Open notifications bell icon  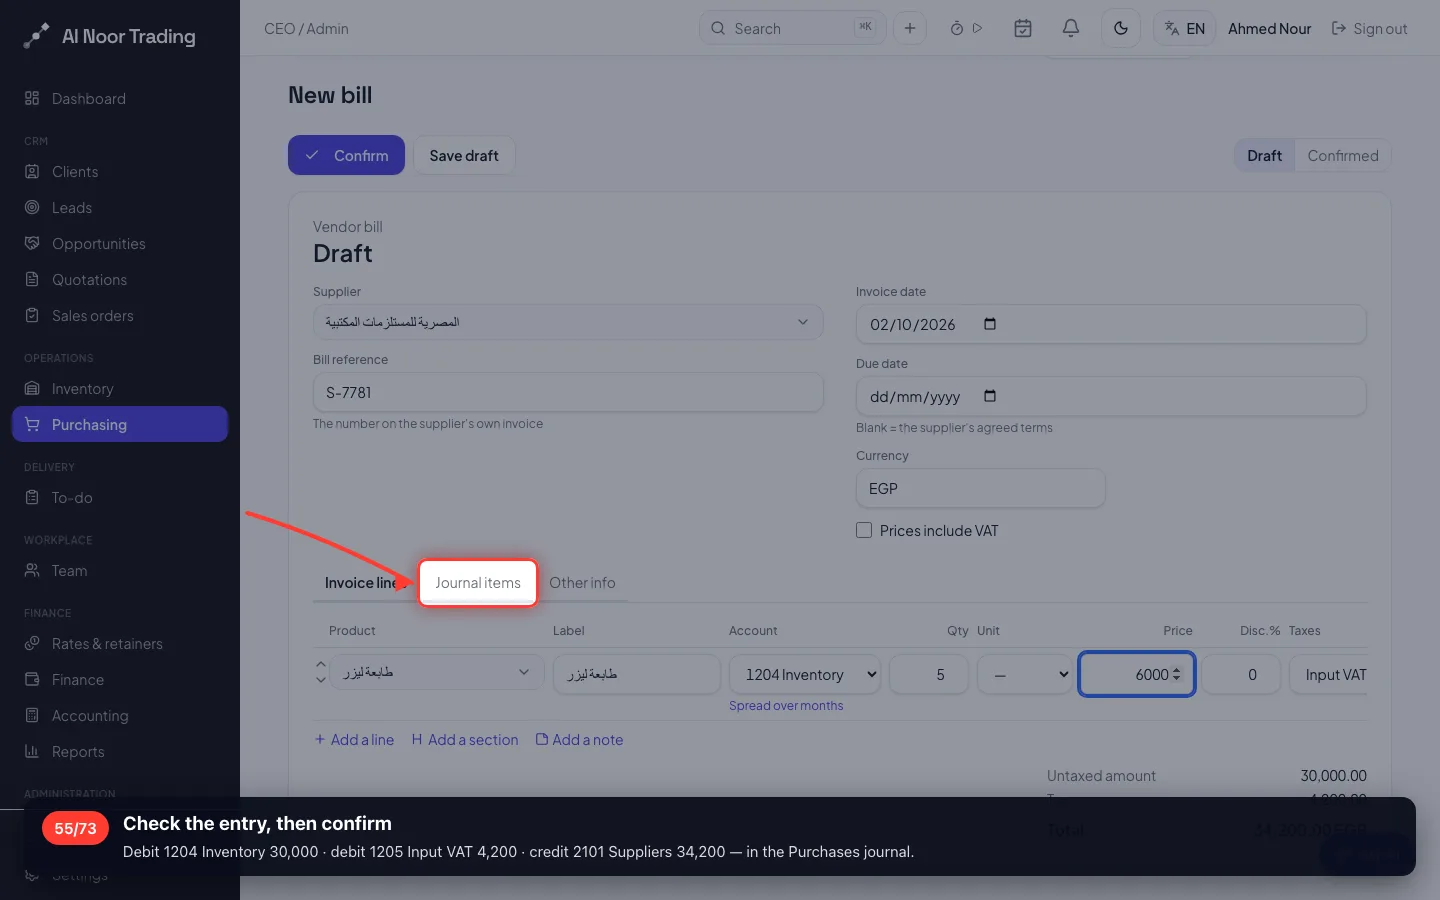pyautogui.click(x=1071, y=28)
